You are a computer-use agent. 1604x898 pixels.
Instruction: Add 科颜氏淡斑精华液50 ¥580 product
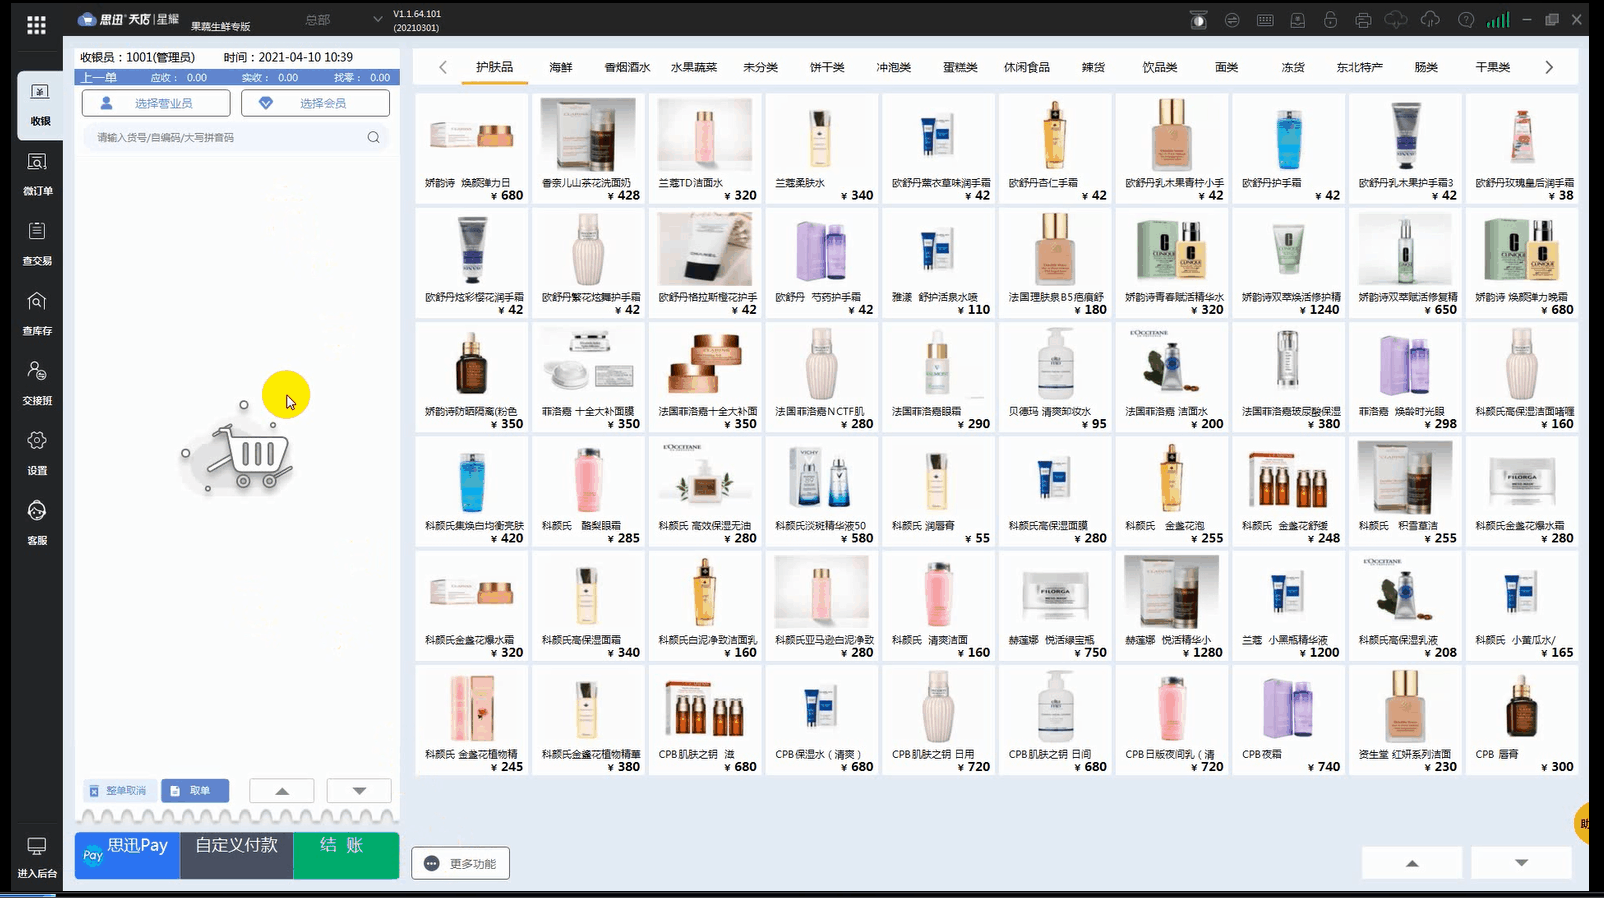click(x=821, y=491)
